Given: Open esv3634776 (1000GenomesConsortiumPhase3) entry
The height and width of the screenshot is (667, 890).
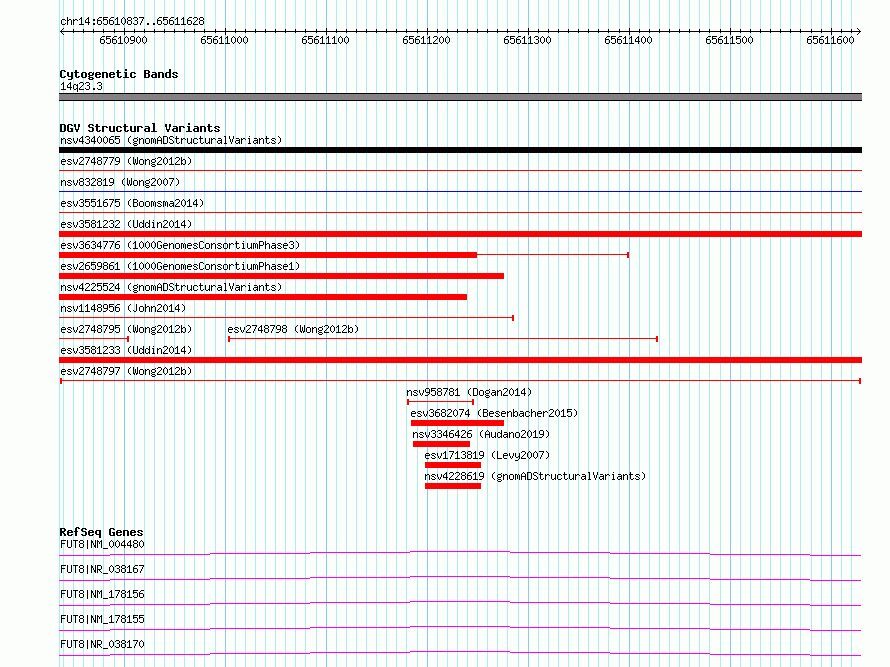Looking at the screenshot, I should click(x=180, y=245).
